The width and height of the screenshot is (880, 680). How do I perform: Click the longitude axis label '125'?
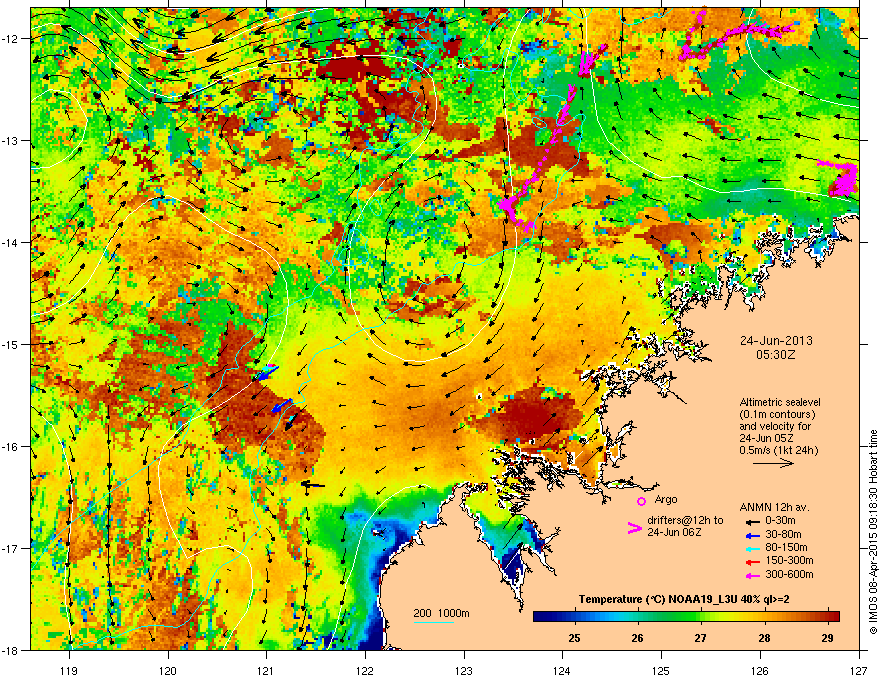[x=661, y=670]
